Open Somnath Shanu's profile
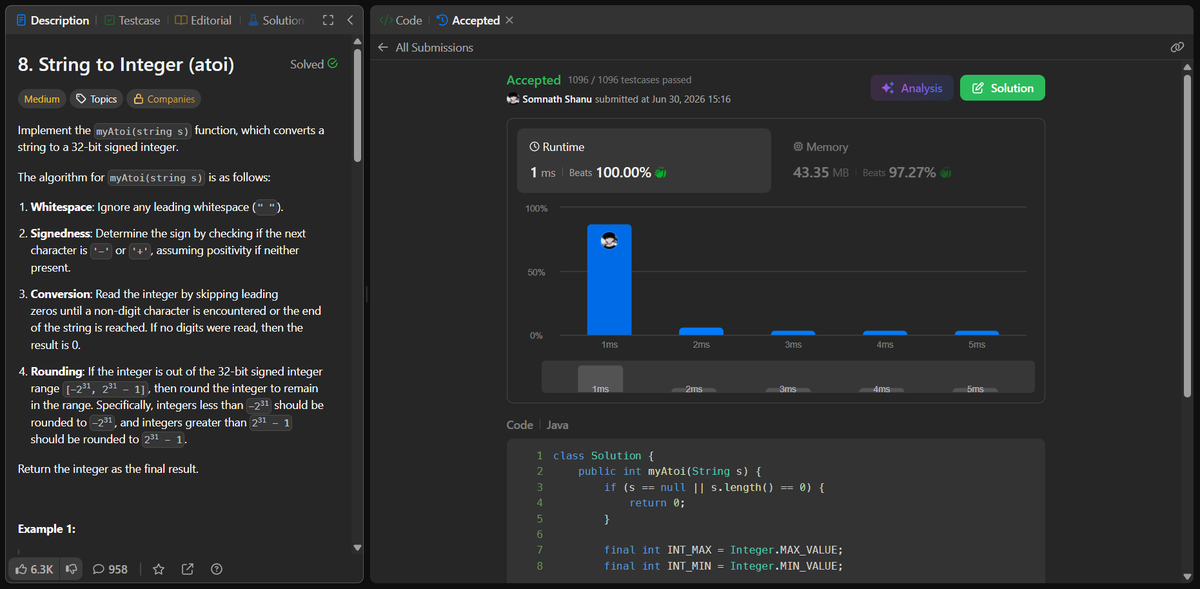 click(x=556, y=99)
